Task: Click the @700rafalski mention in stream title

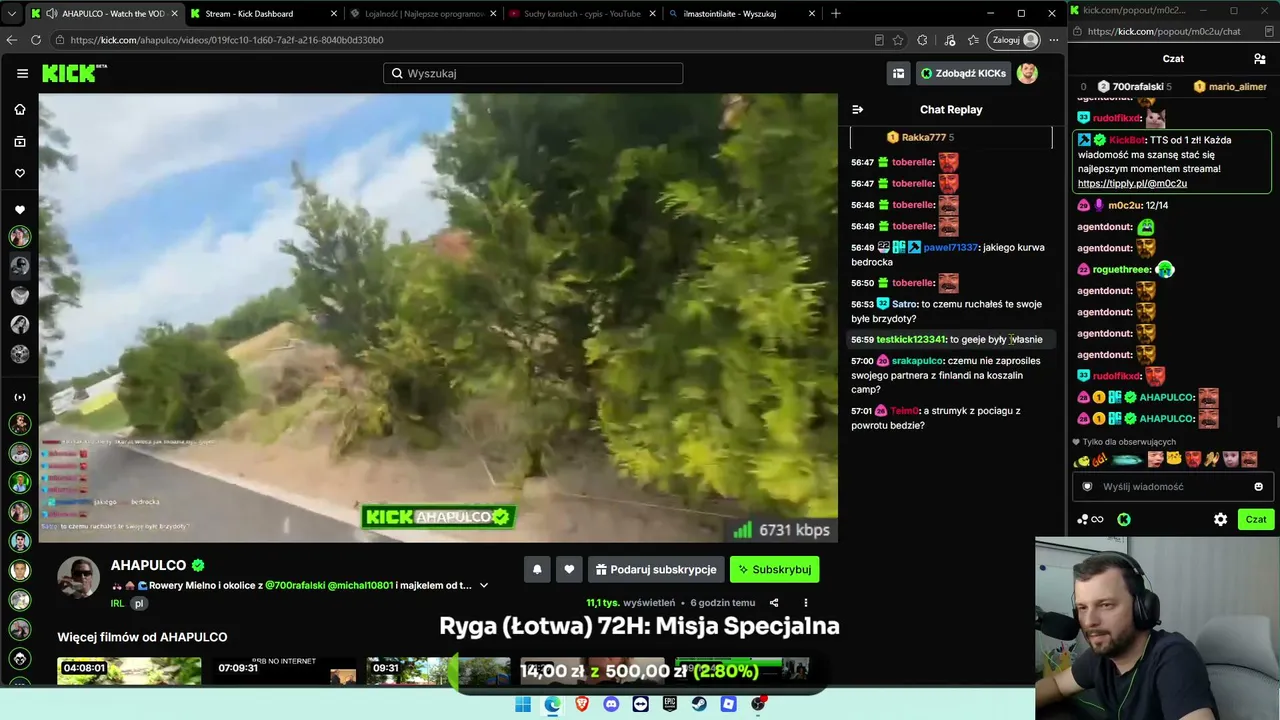Action: pos(294,586)
